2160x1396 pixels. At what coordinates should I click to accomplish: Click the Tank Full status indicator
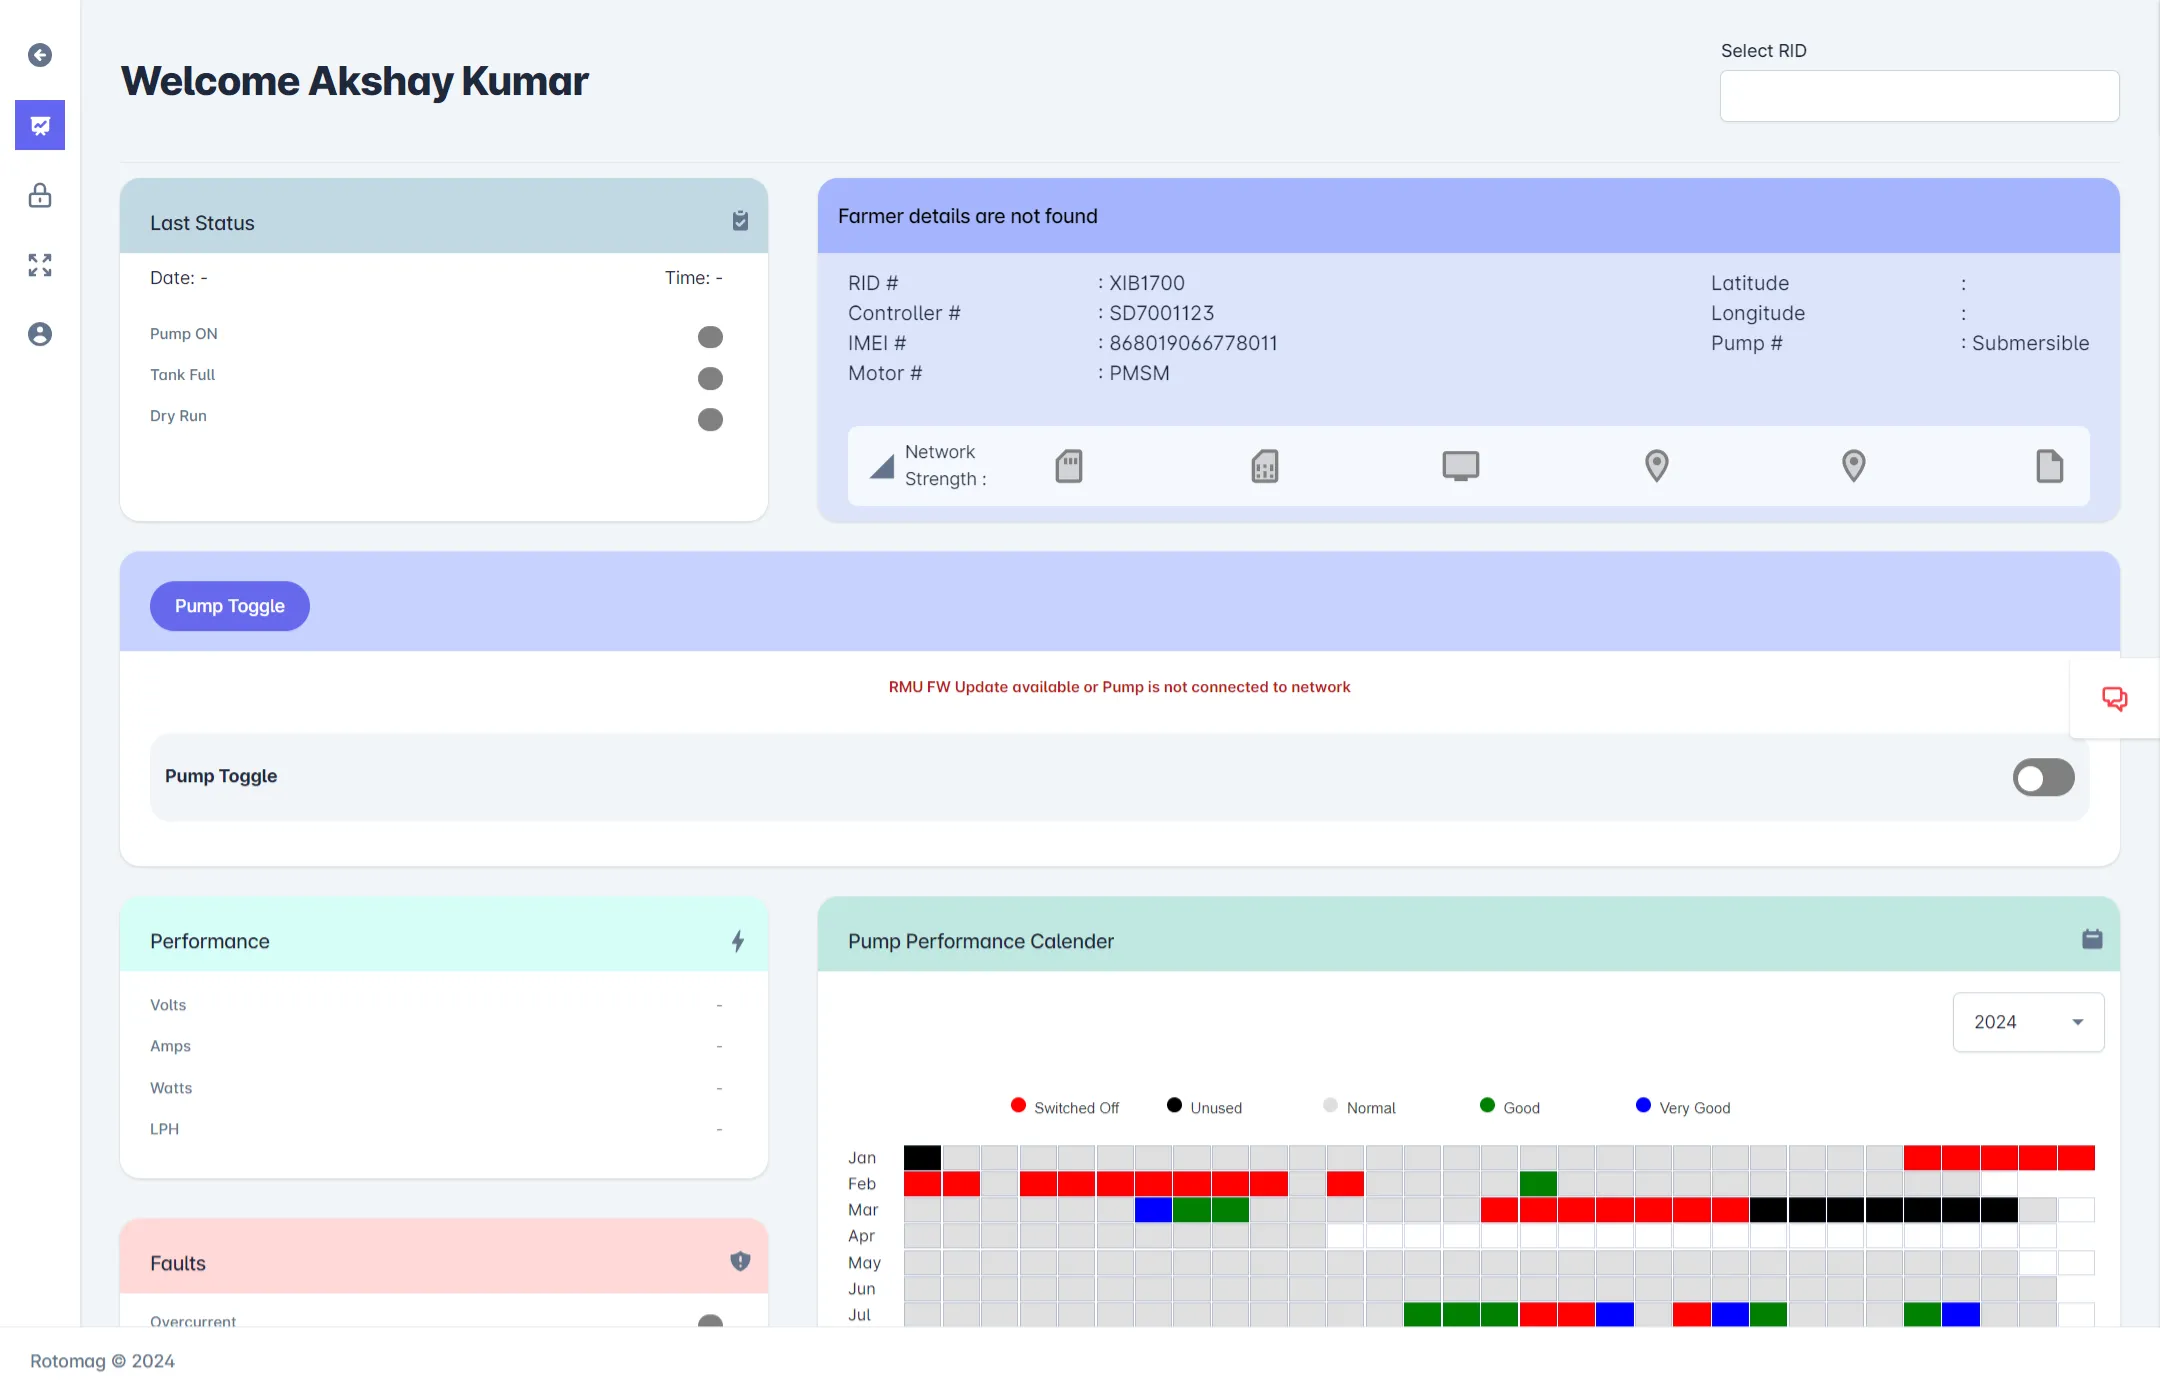[x=710, y=378]
